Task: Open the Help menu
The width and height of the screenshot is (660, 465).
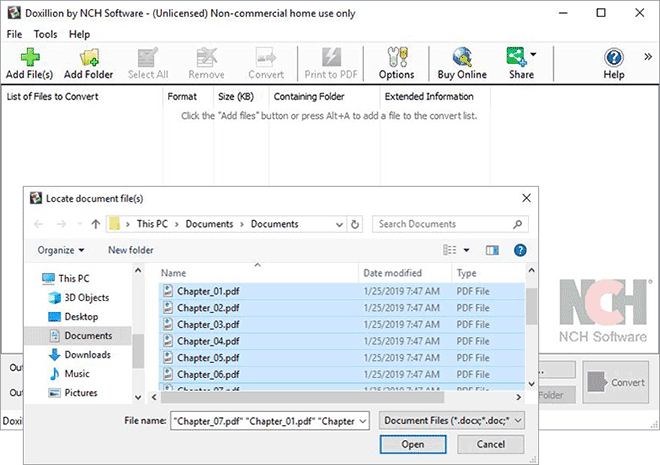Action: (x=80, y=34)
